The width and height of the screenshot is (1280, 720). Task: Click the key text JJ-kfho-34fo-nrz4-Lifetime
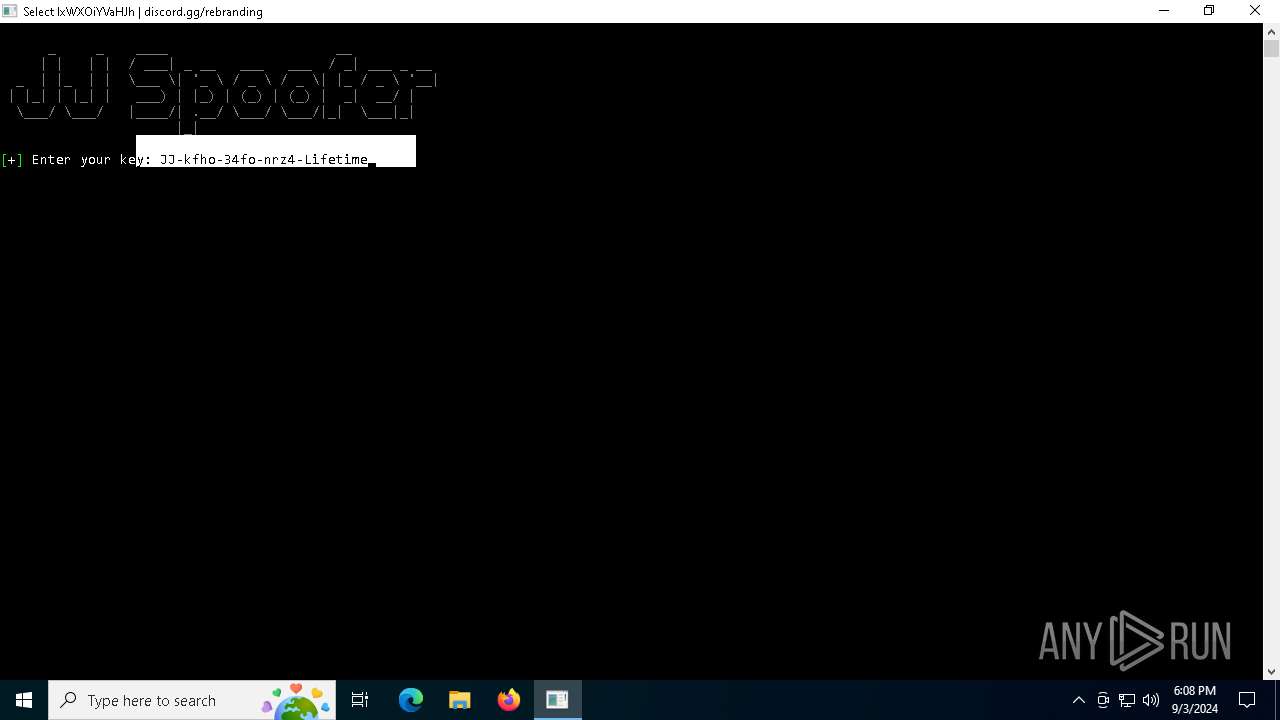pyautogui.click(x=264, y=159)
